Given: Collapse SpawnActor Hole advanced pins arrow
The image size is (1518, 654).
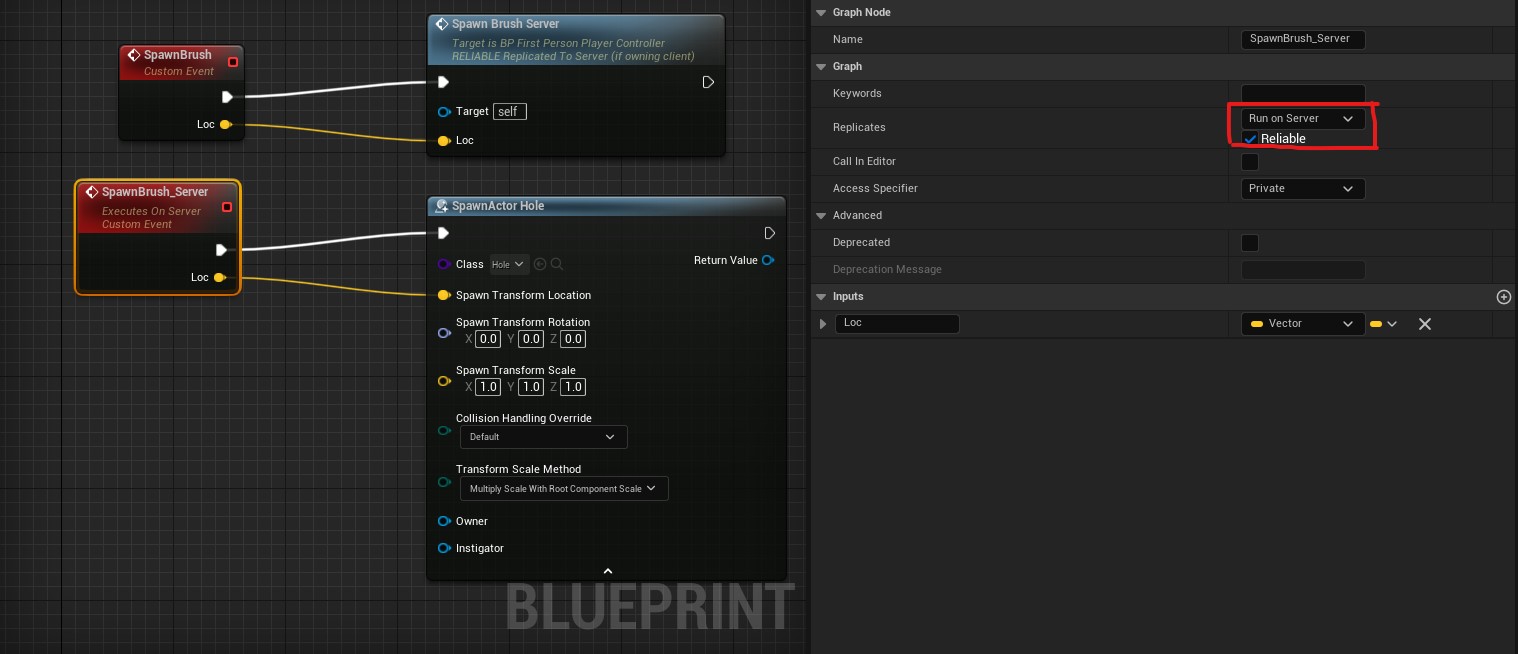Looking at the screenshot, I should coord(607,571).
